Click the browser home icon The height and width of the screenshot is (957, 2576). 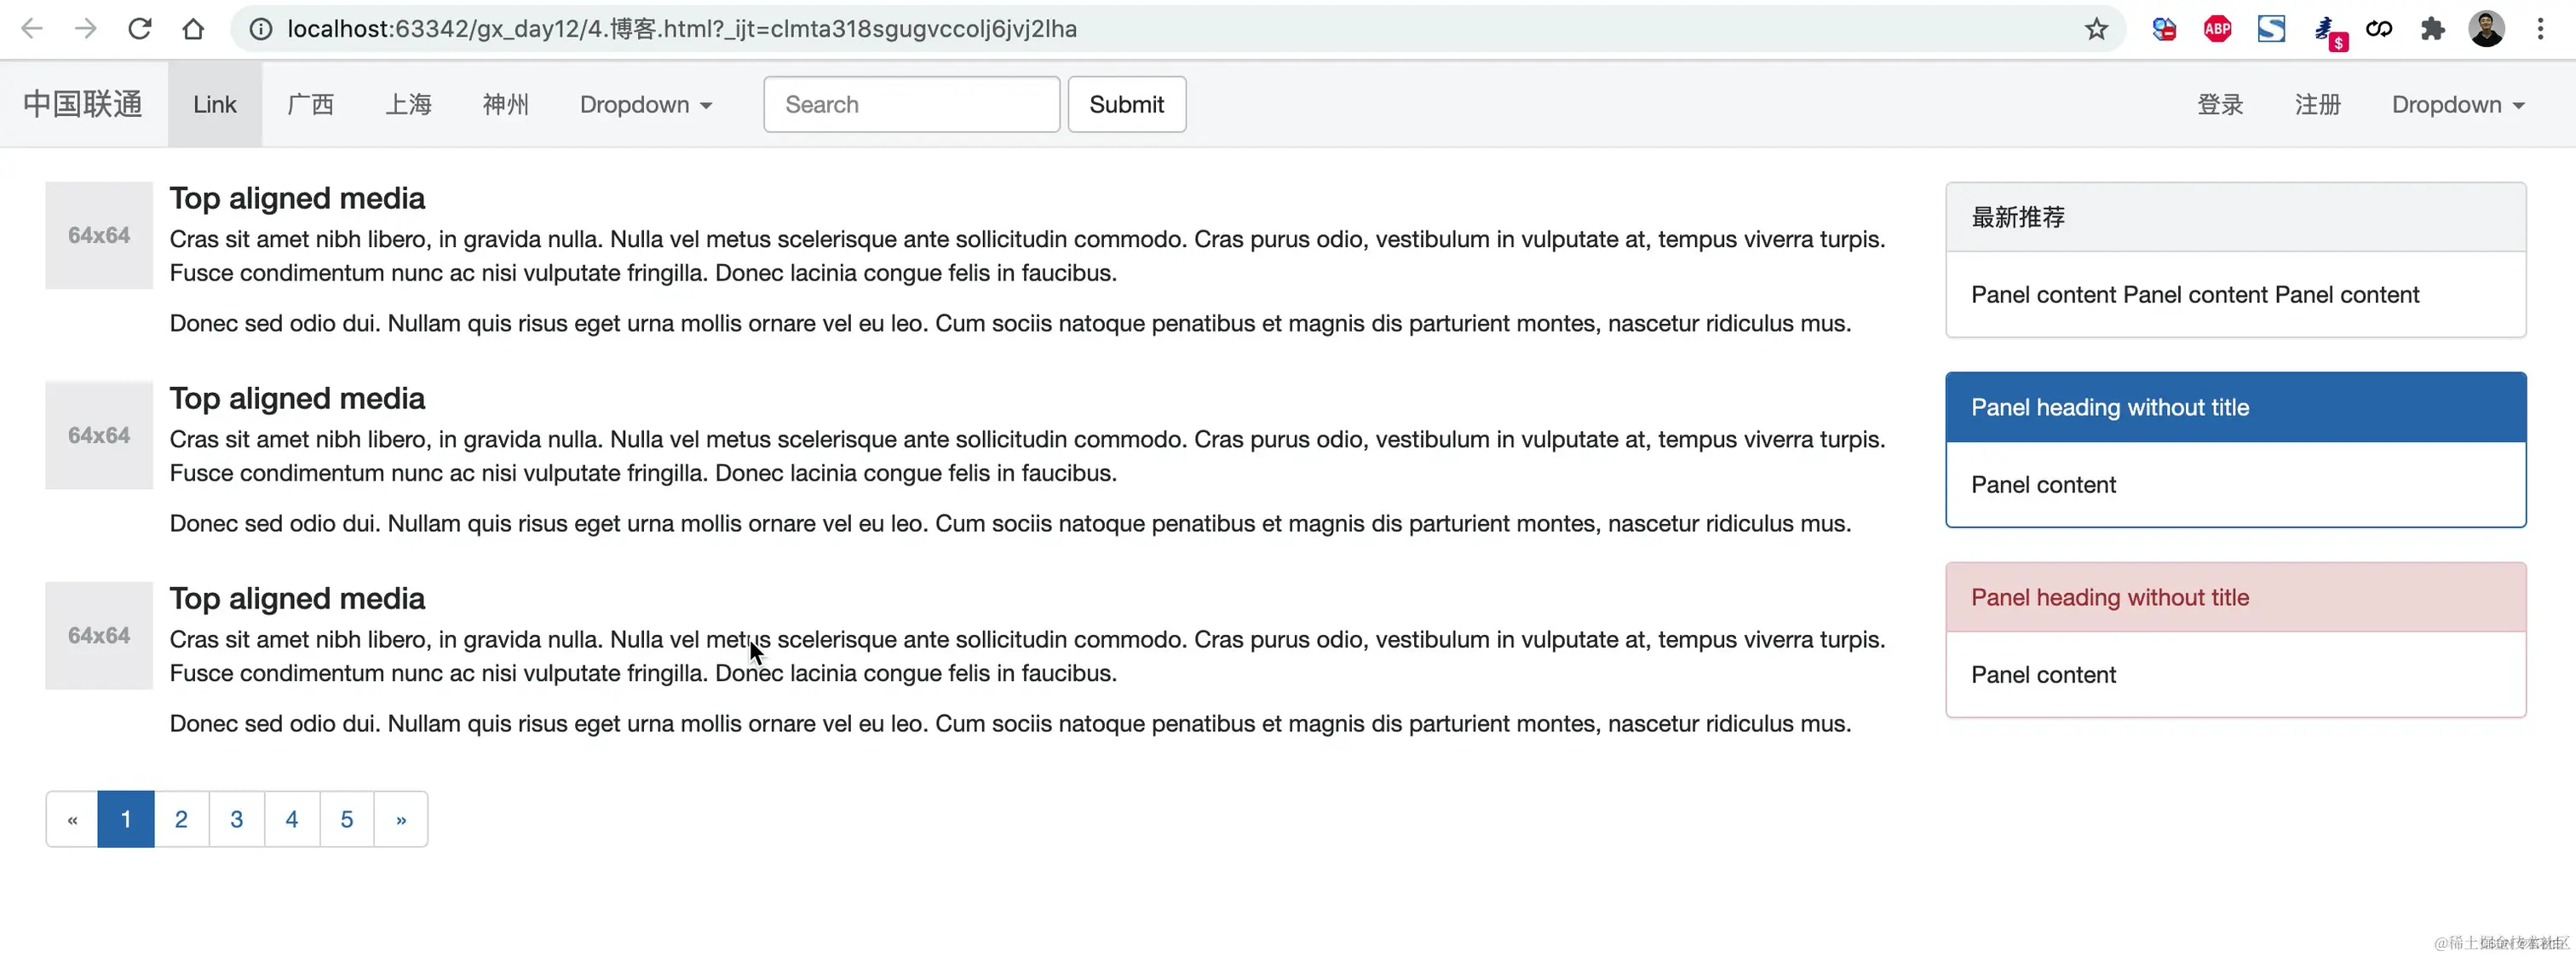(x=193, y=29)
